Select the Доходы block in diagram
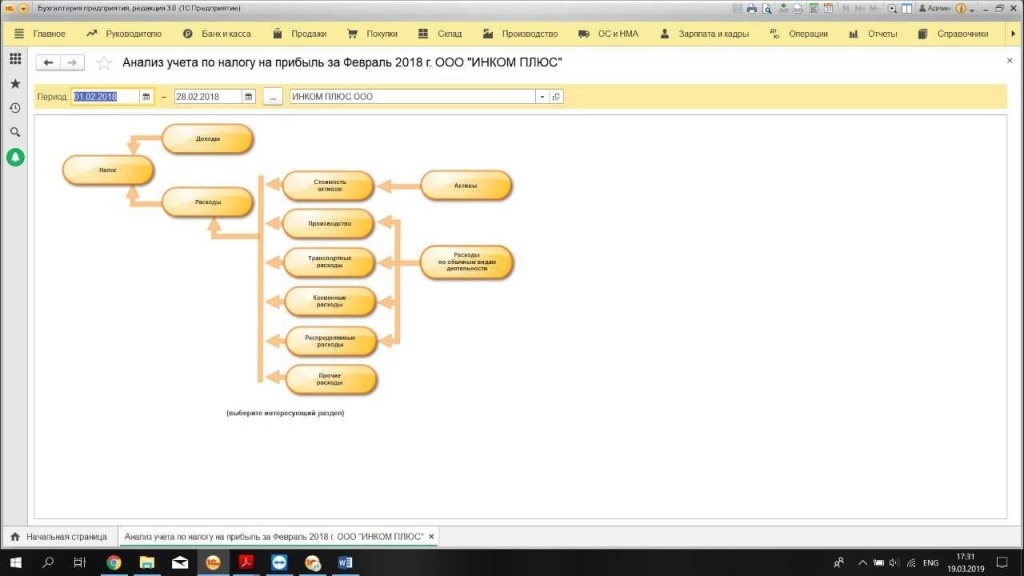This screenshot has height=576, width=1024. tap(208, 138)
